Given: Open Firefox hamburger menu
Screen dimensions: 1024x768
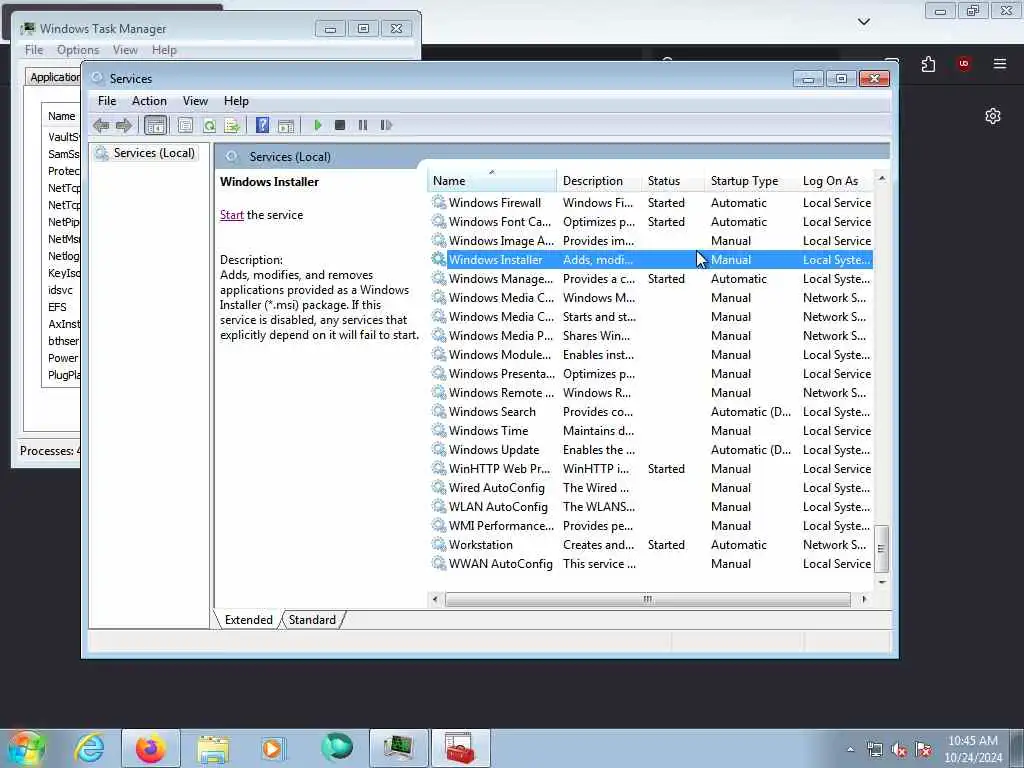Looking at the screenshot, I should pyautogui.click(x=1000, y=63).
